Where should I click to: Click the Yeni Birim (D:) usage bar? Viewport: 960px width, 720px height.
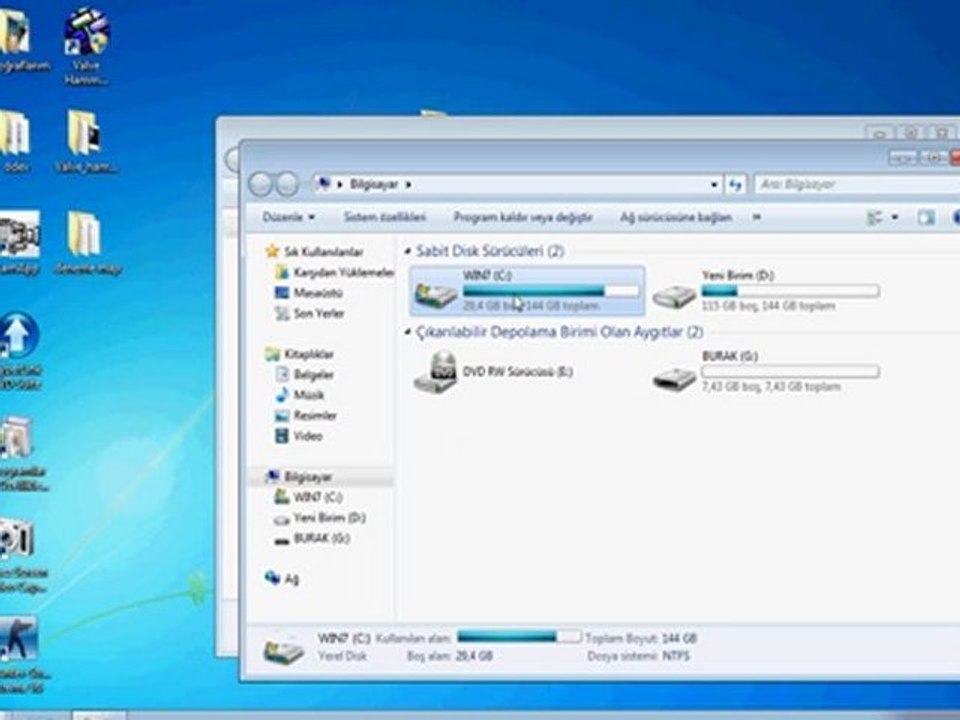pyautogui.click(x=790, y=291)
